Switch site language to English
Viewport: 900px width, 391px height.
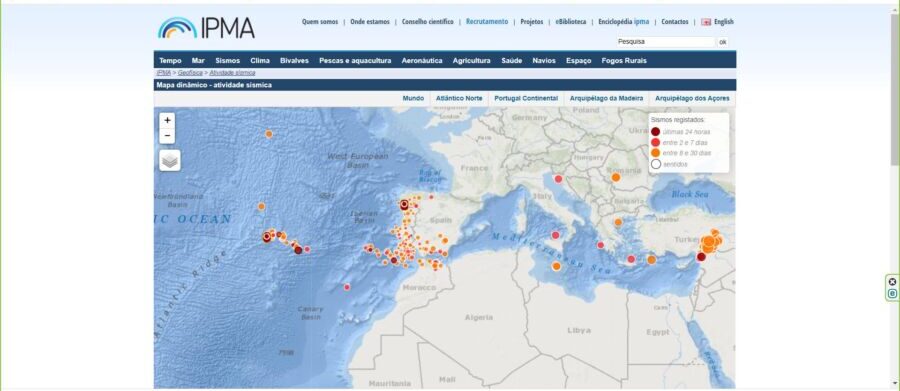pyautogui.click(x=723, y=22)
